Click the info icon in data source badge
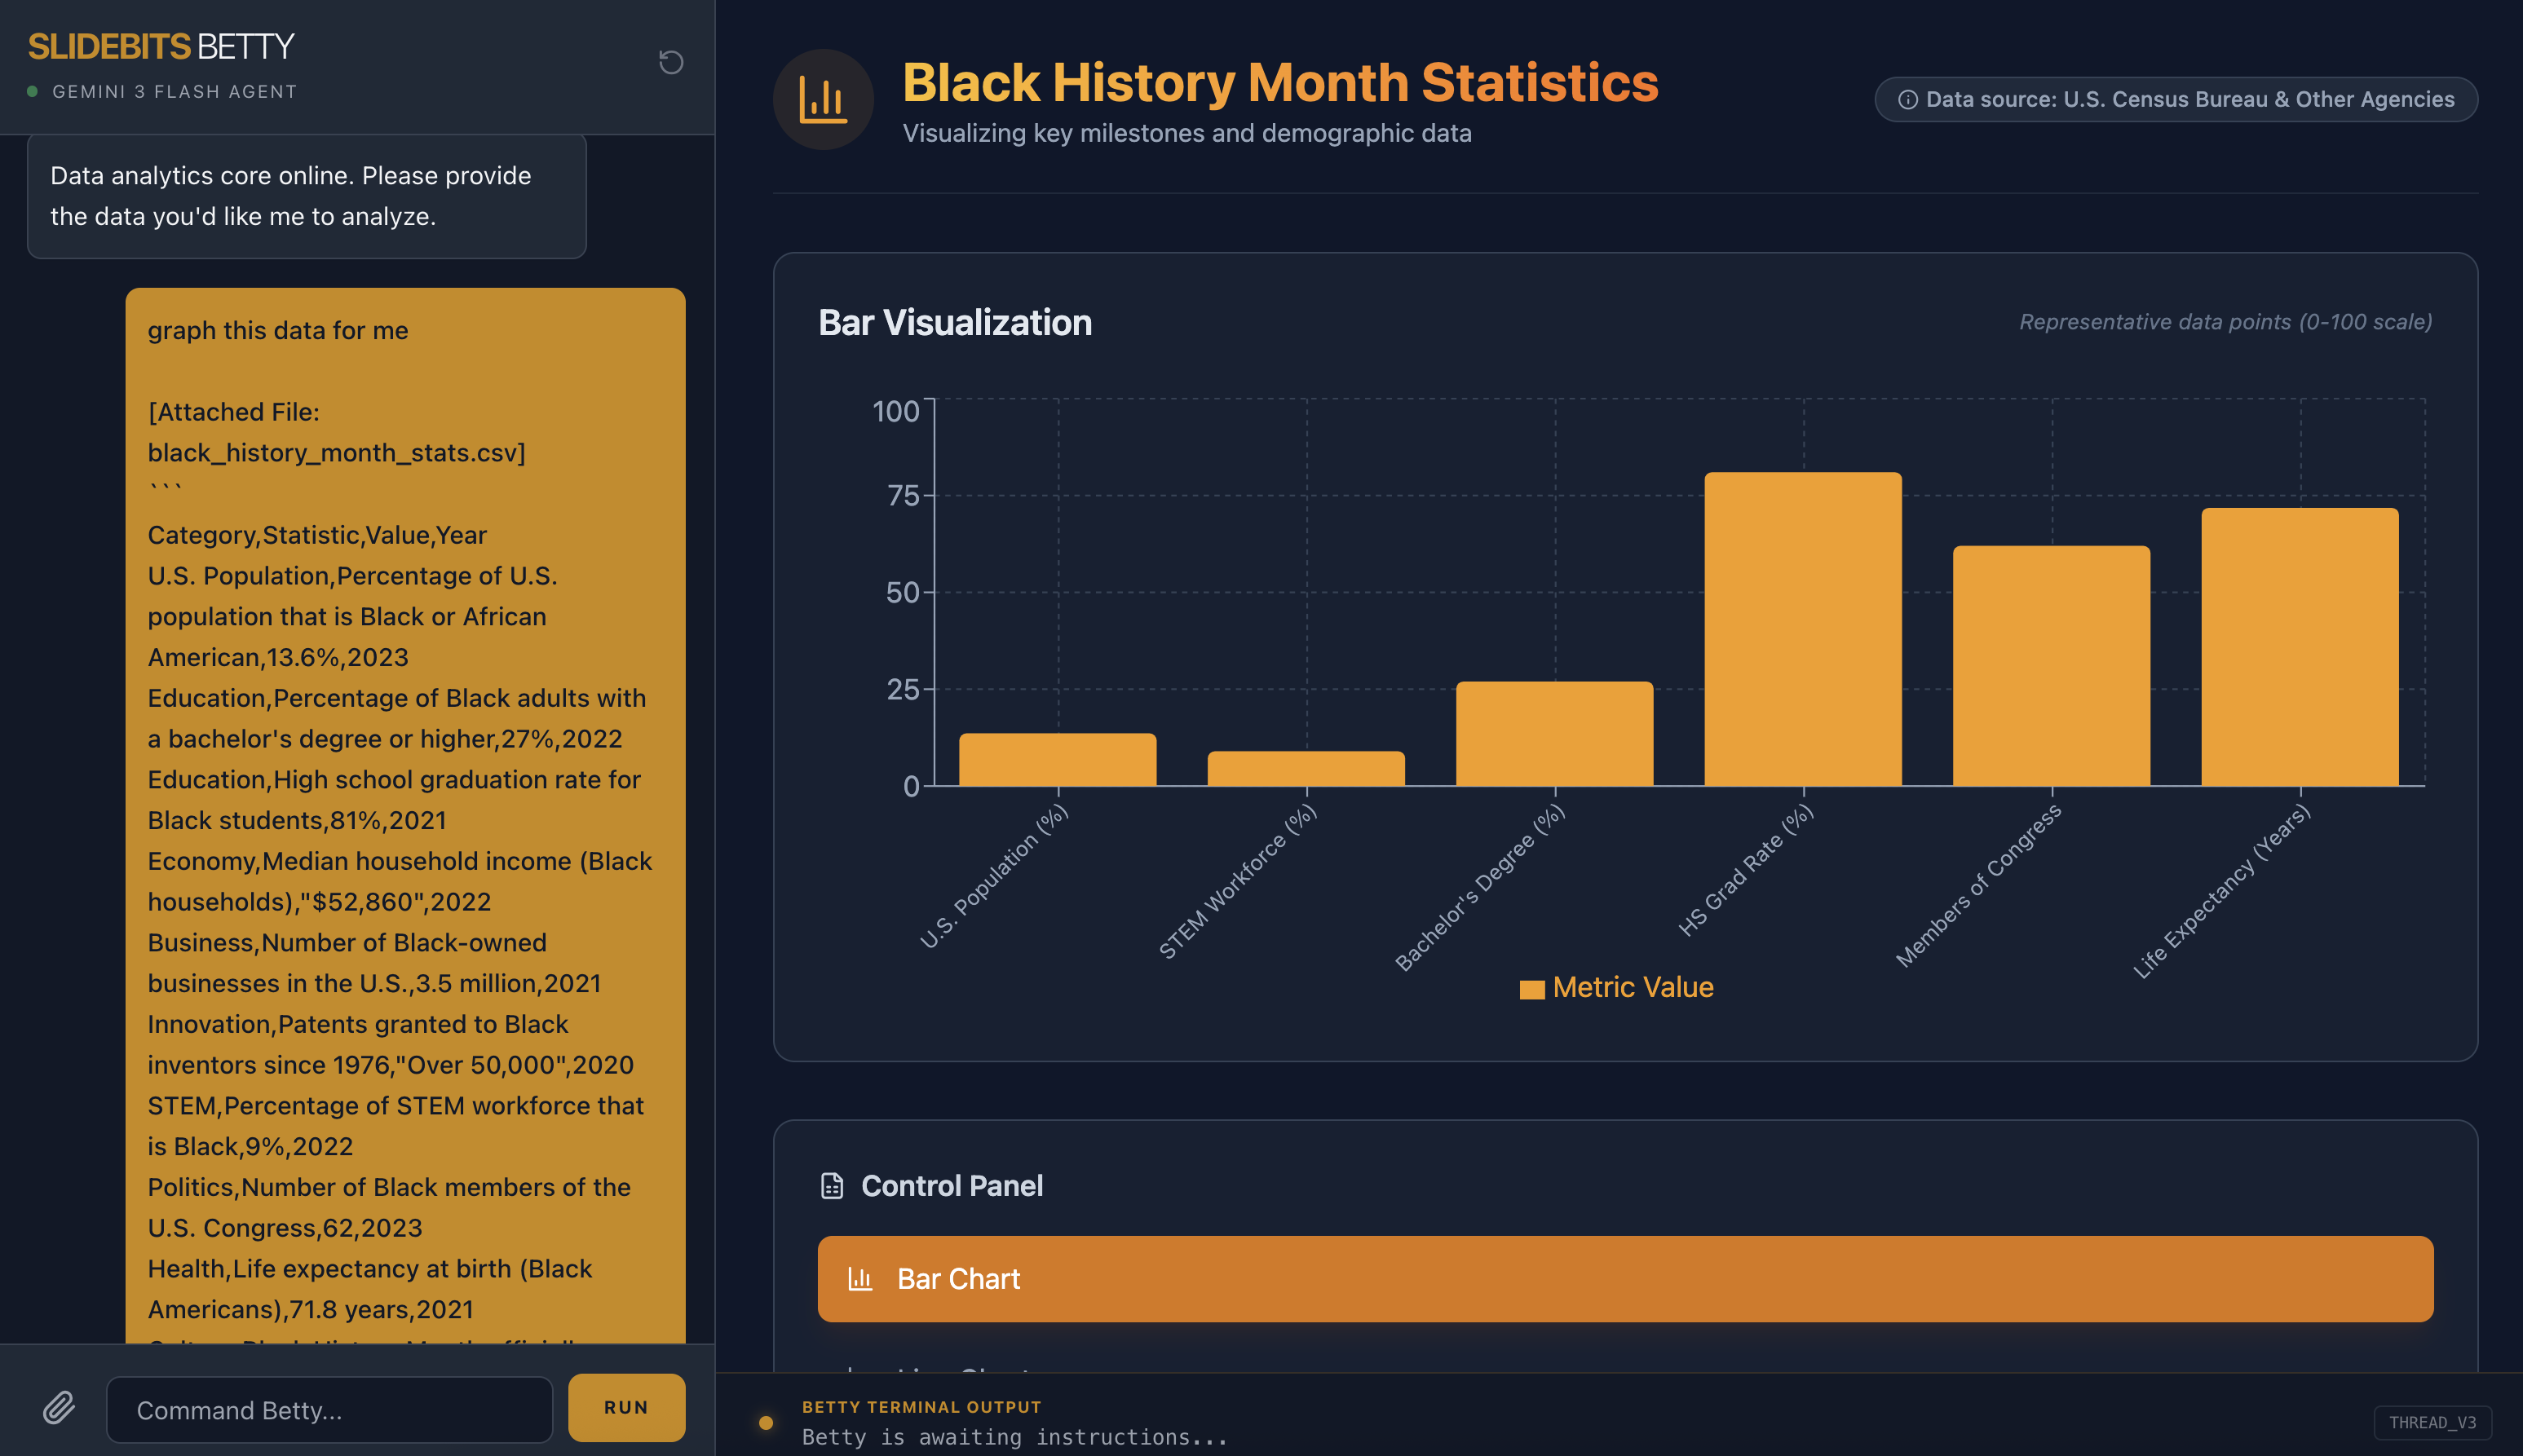 point(1907,99)
